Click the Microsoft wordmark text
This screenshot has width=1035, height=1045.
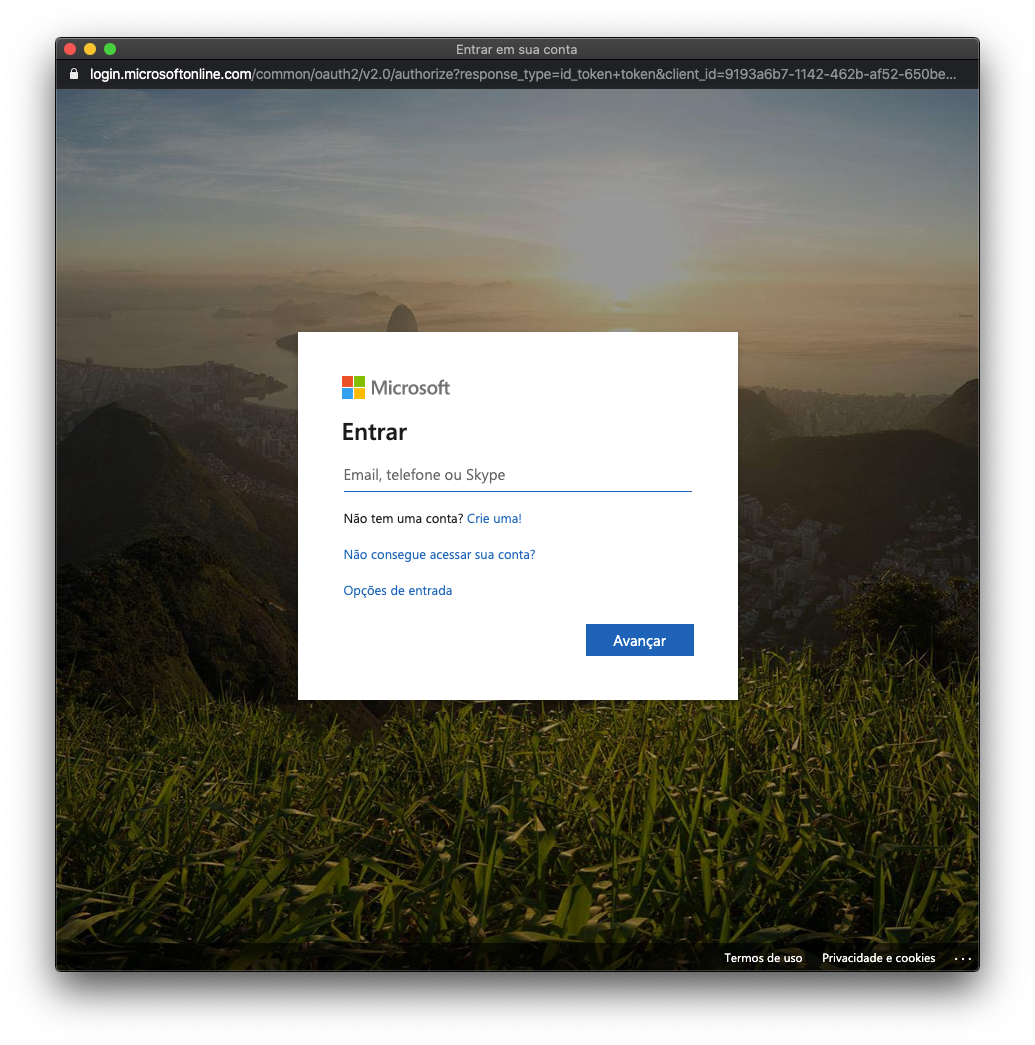click(x=410, y=388)
